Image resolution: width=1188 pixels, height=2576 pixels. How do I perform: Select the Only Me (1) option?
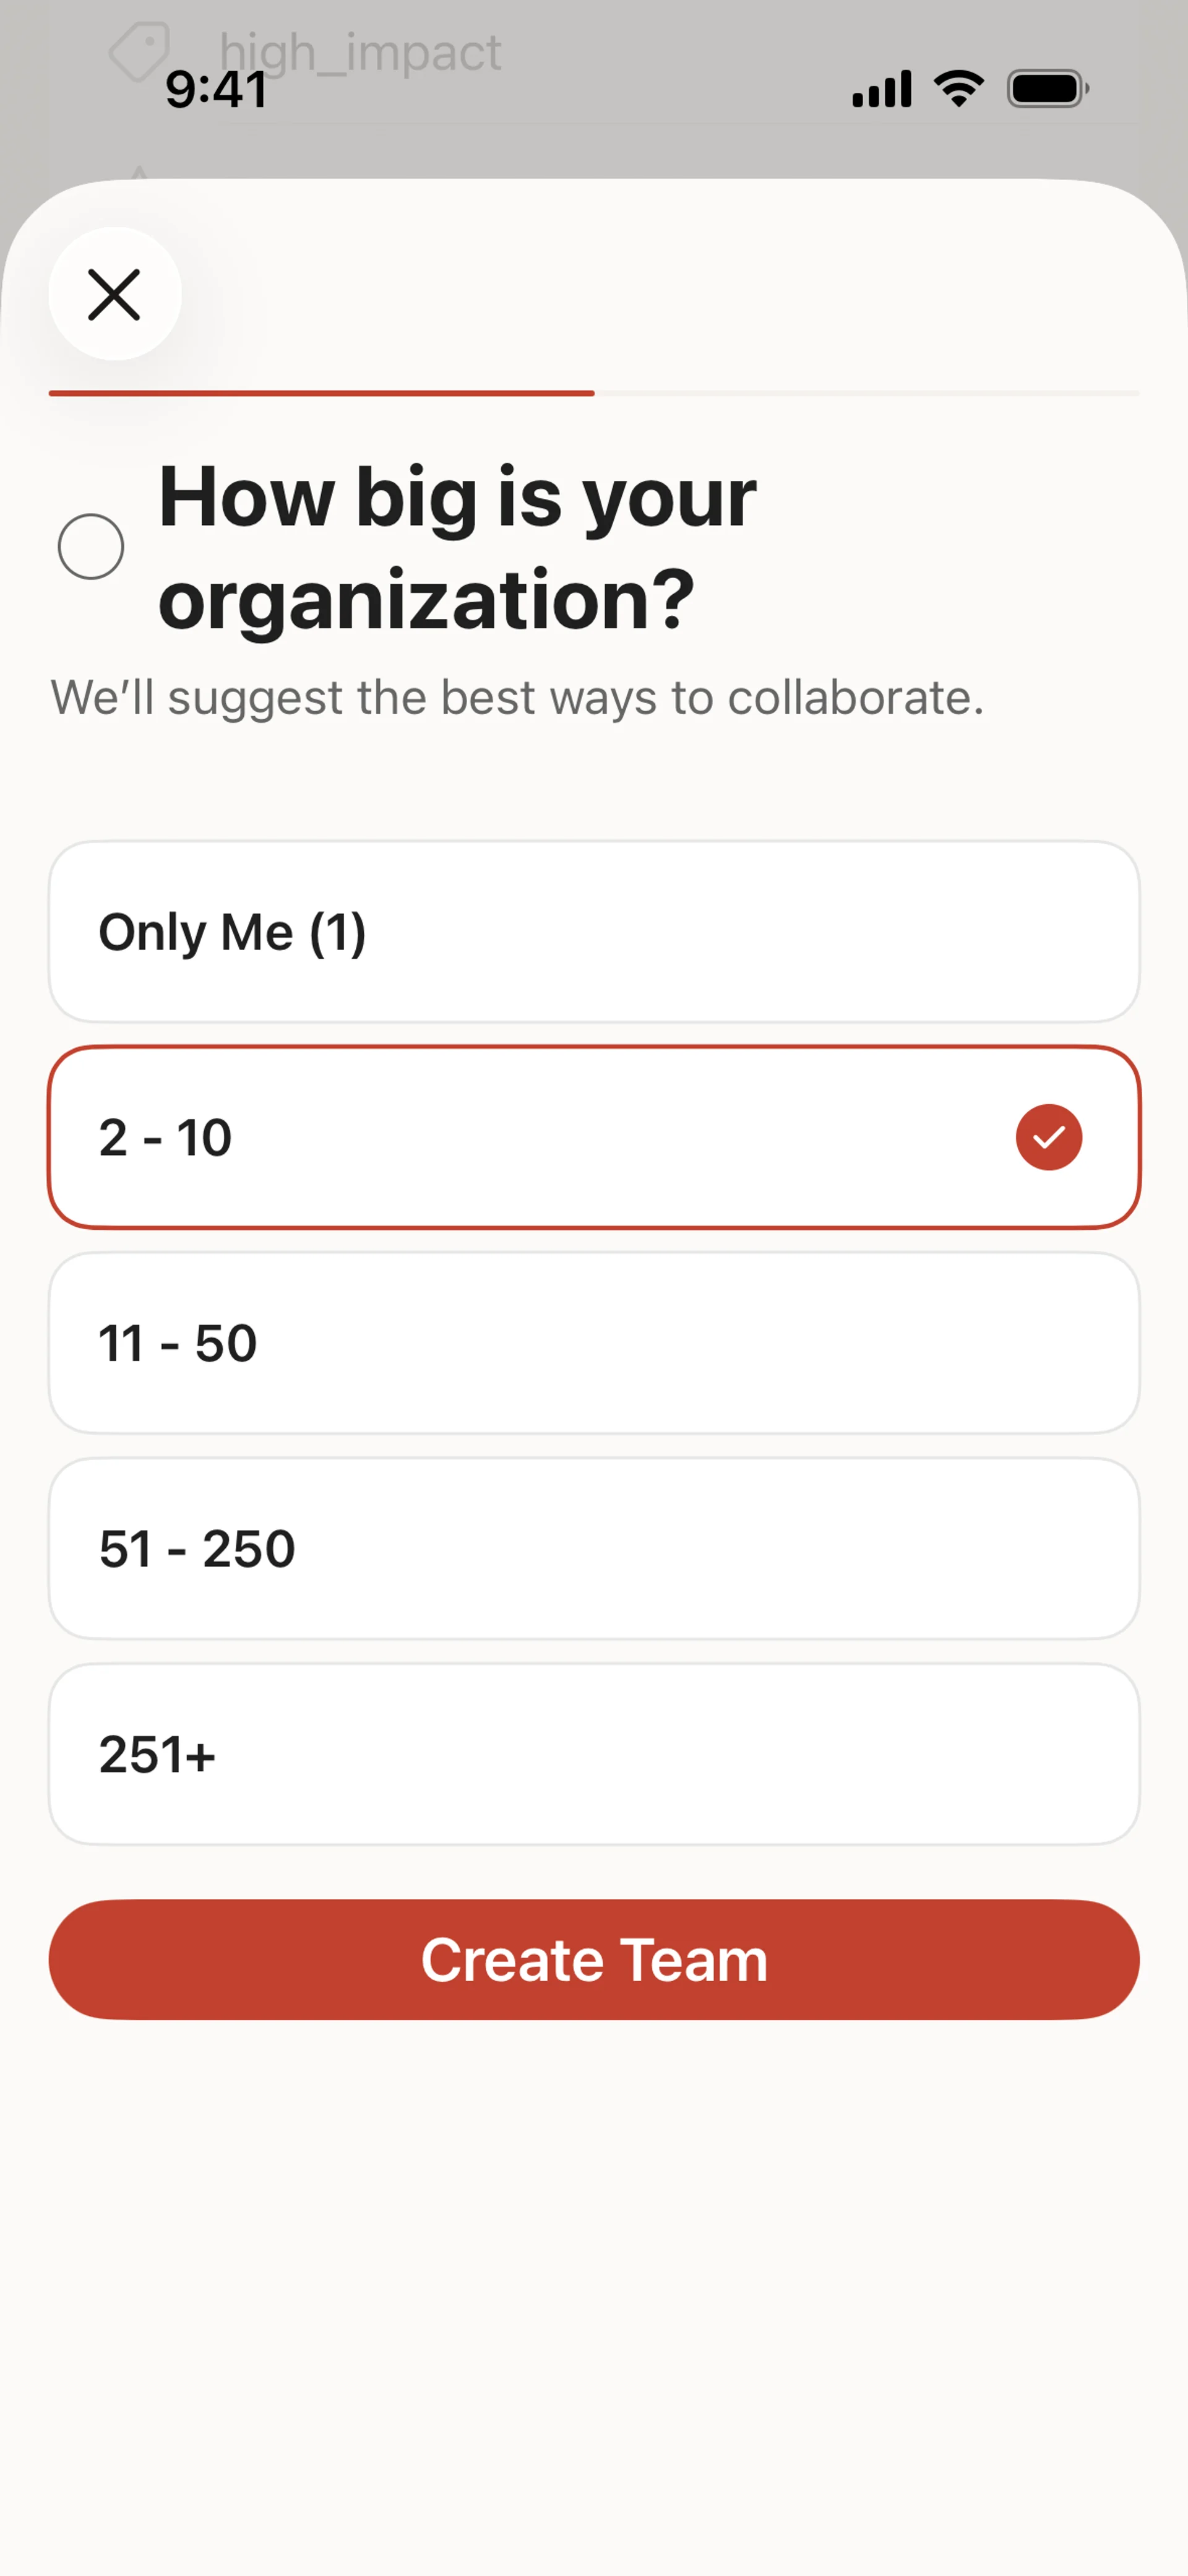(x=594, y=932)
